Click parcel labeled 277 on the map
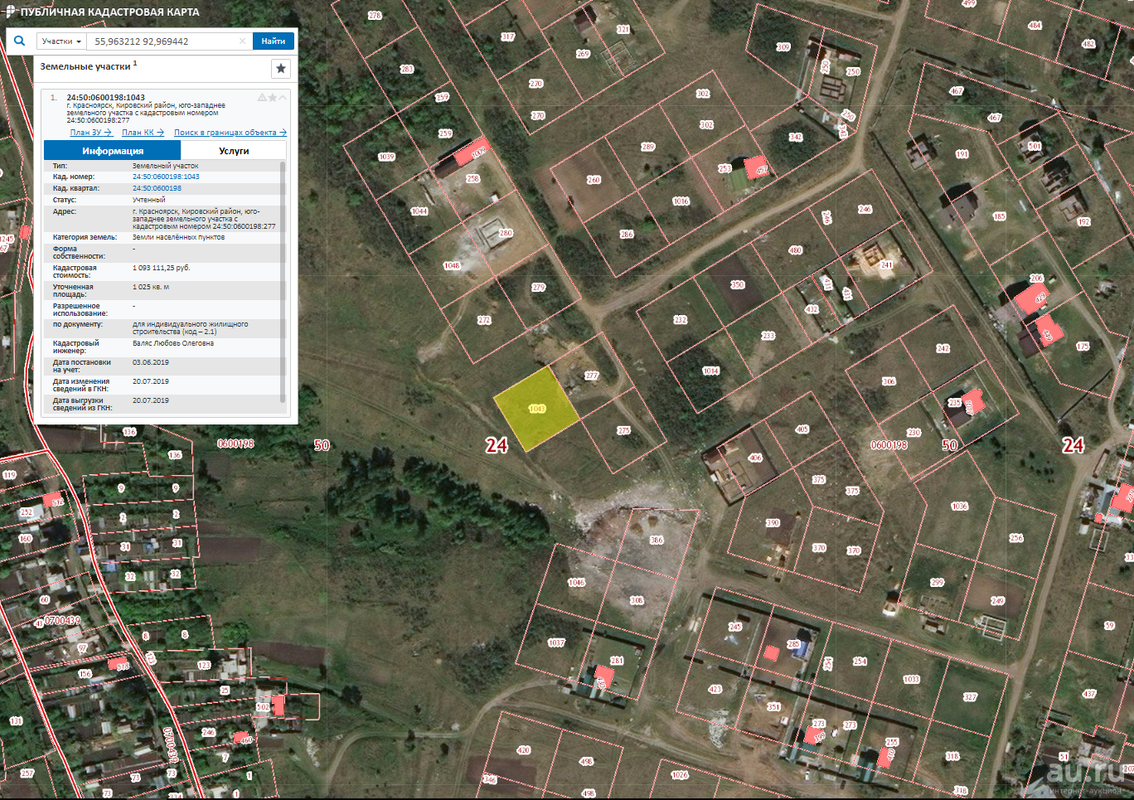Screen dimensions: 1134x800 click(x=592, y=375)
